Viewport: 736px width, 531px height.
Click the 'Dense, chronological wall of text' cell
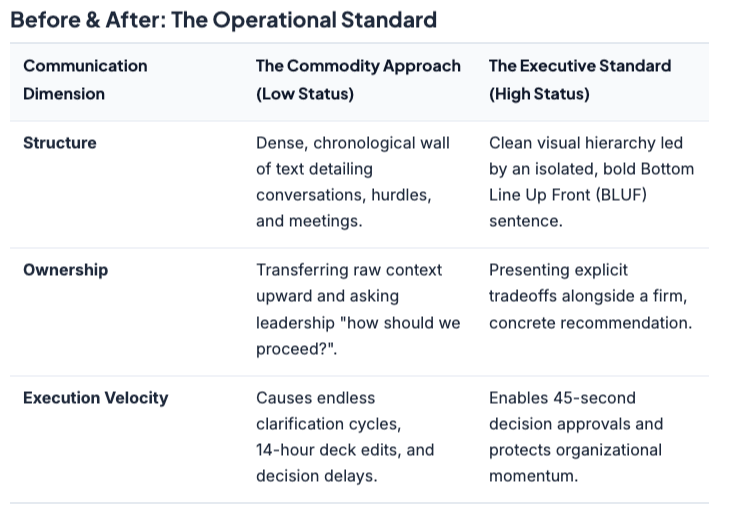[353, 182]
